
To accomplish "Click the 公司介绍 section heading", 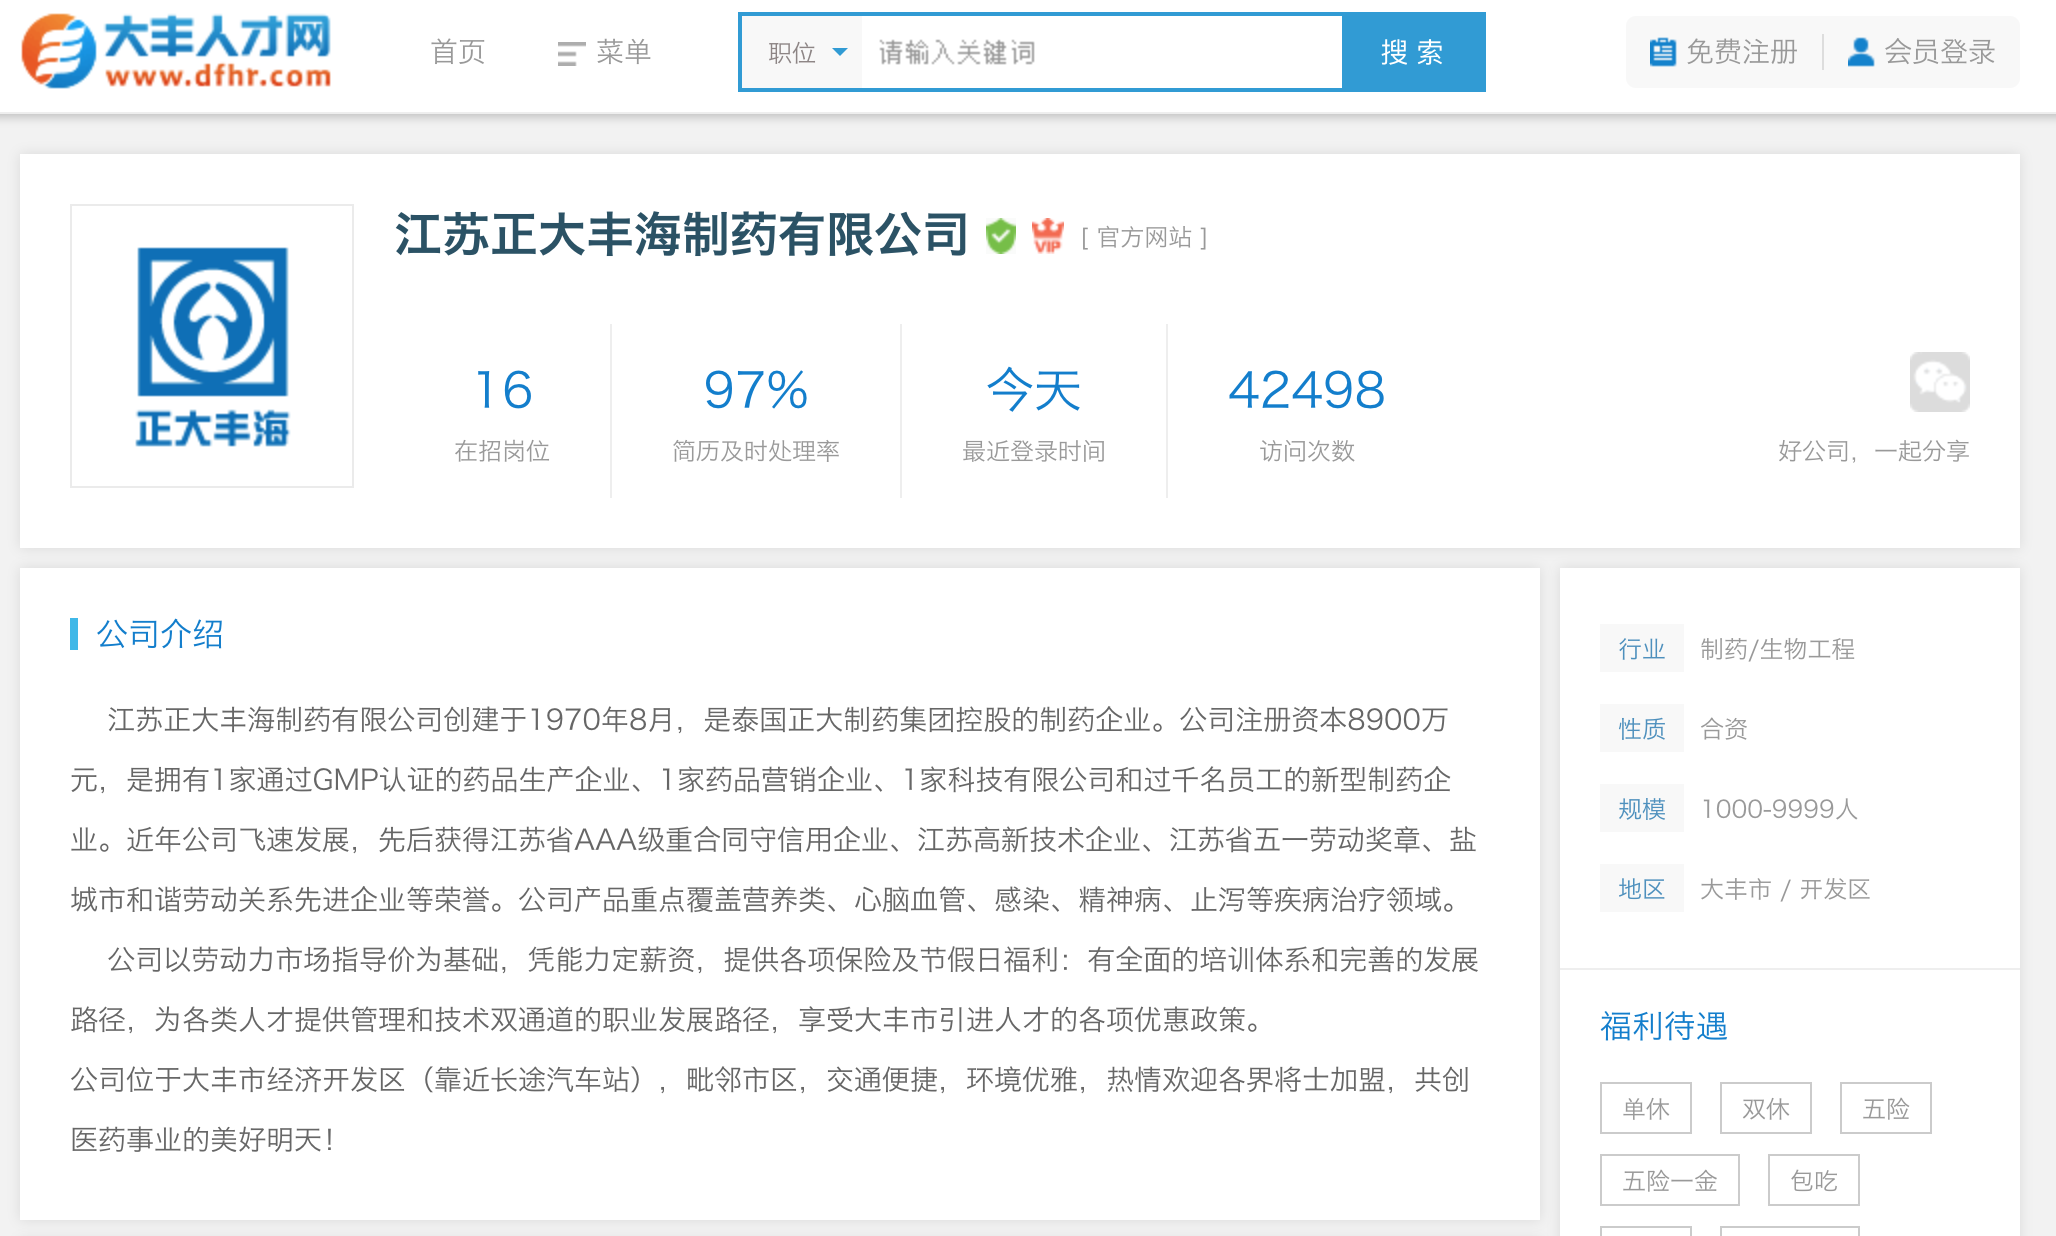I will point(160,634).
